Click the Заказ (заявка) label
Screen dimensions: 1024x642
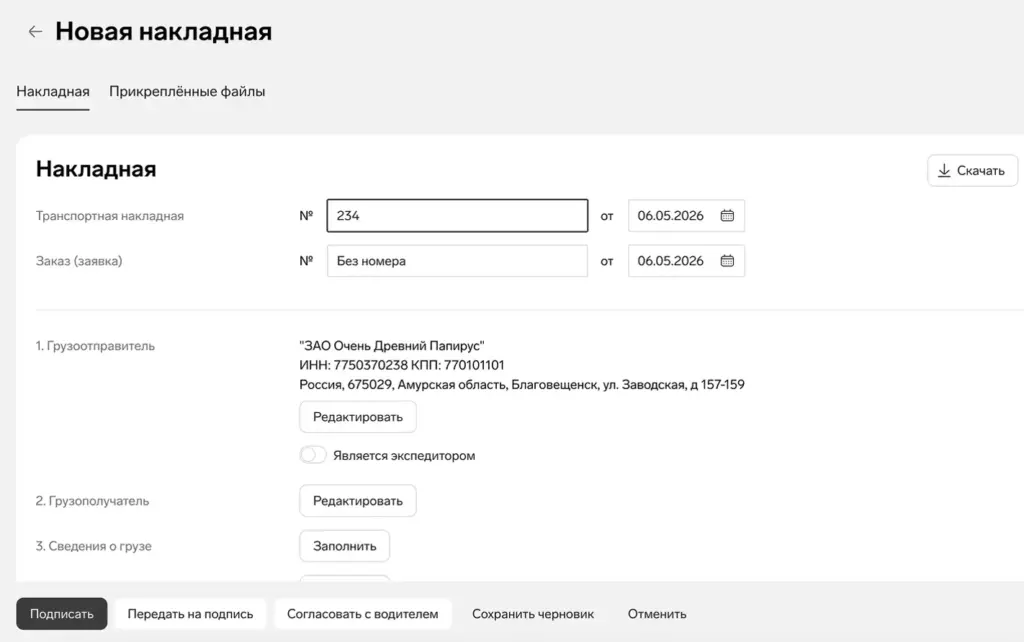pos(79,261)
